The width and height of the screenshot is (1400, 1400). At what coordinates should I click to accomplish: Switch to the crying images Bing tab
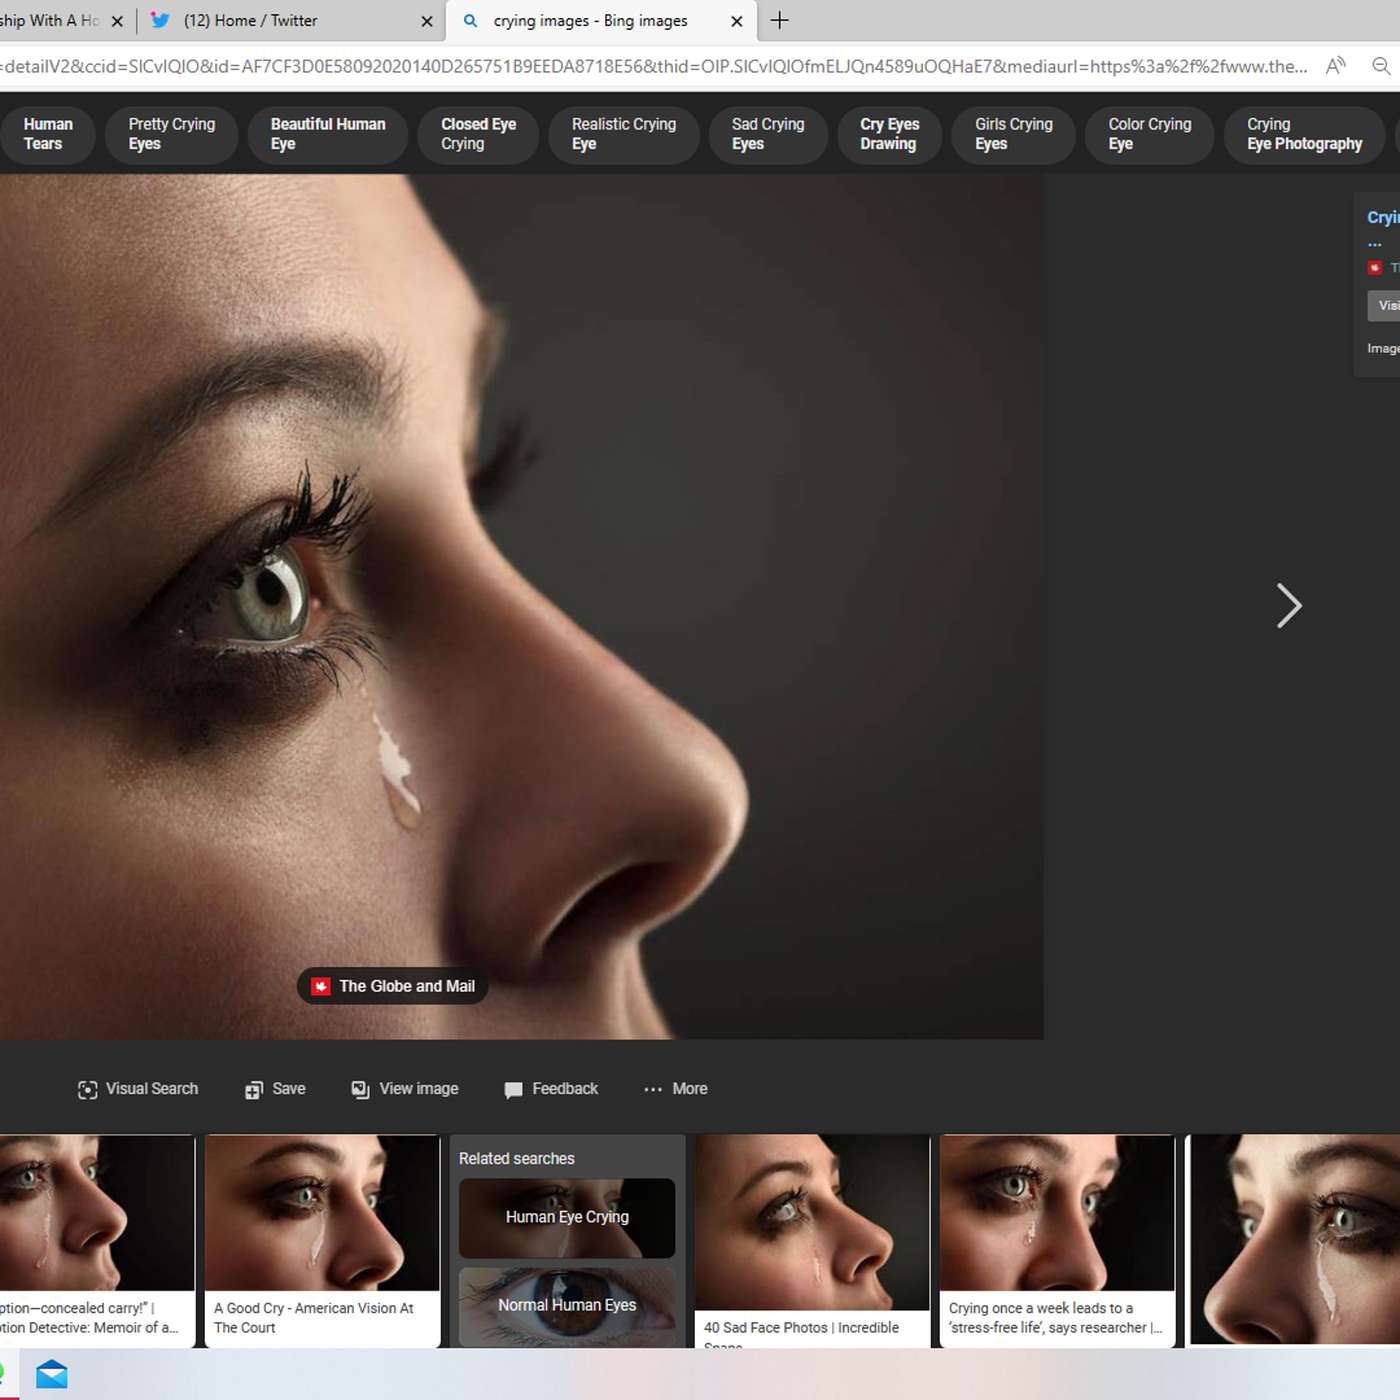point(600,20)
